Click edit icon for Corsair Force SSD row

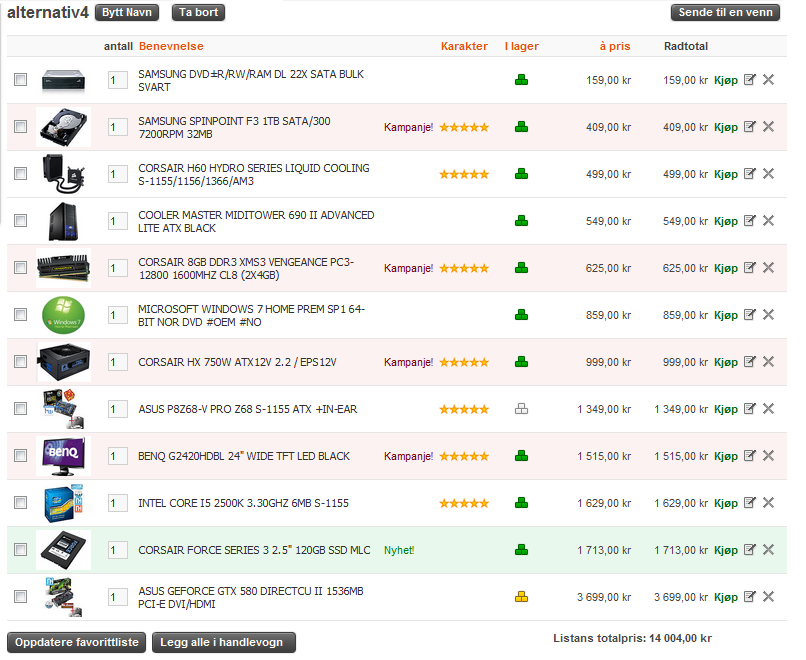749,550
